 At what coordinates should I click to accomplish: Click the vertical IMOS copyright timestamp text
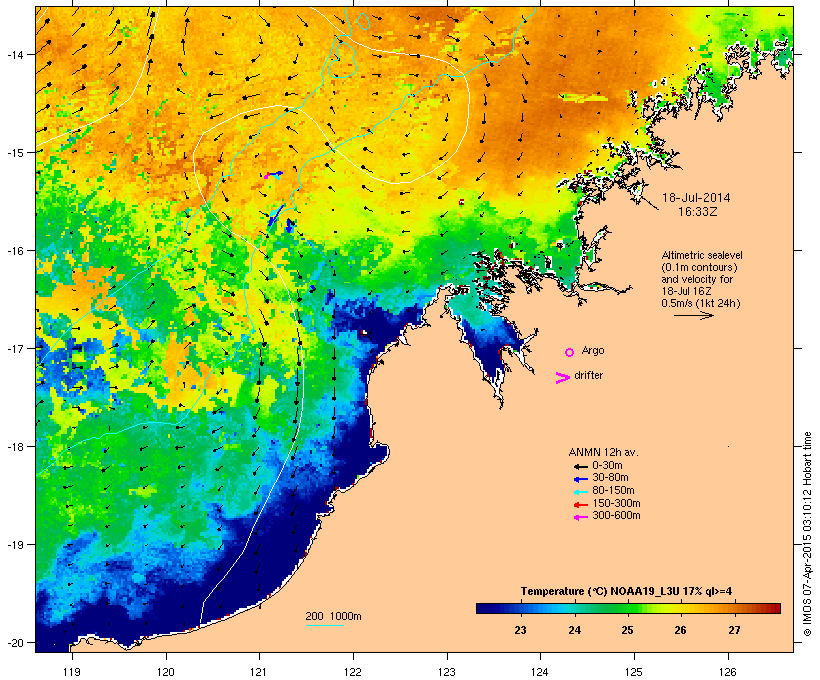point(808,534)
